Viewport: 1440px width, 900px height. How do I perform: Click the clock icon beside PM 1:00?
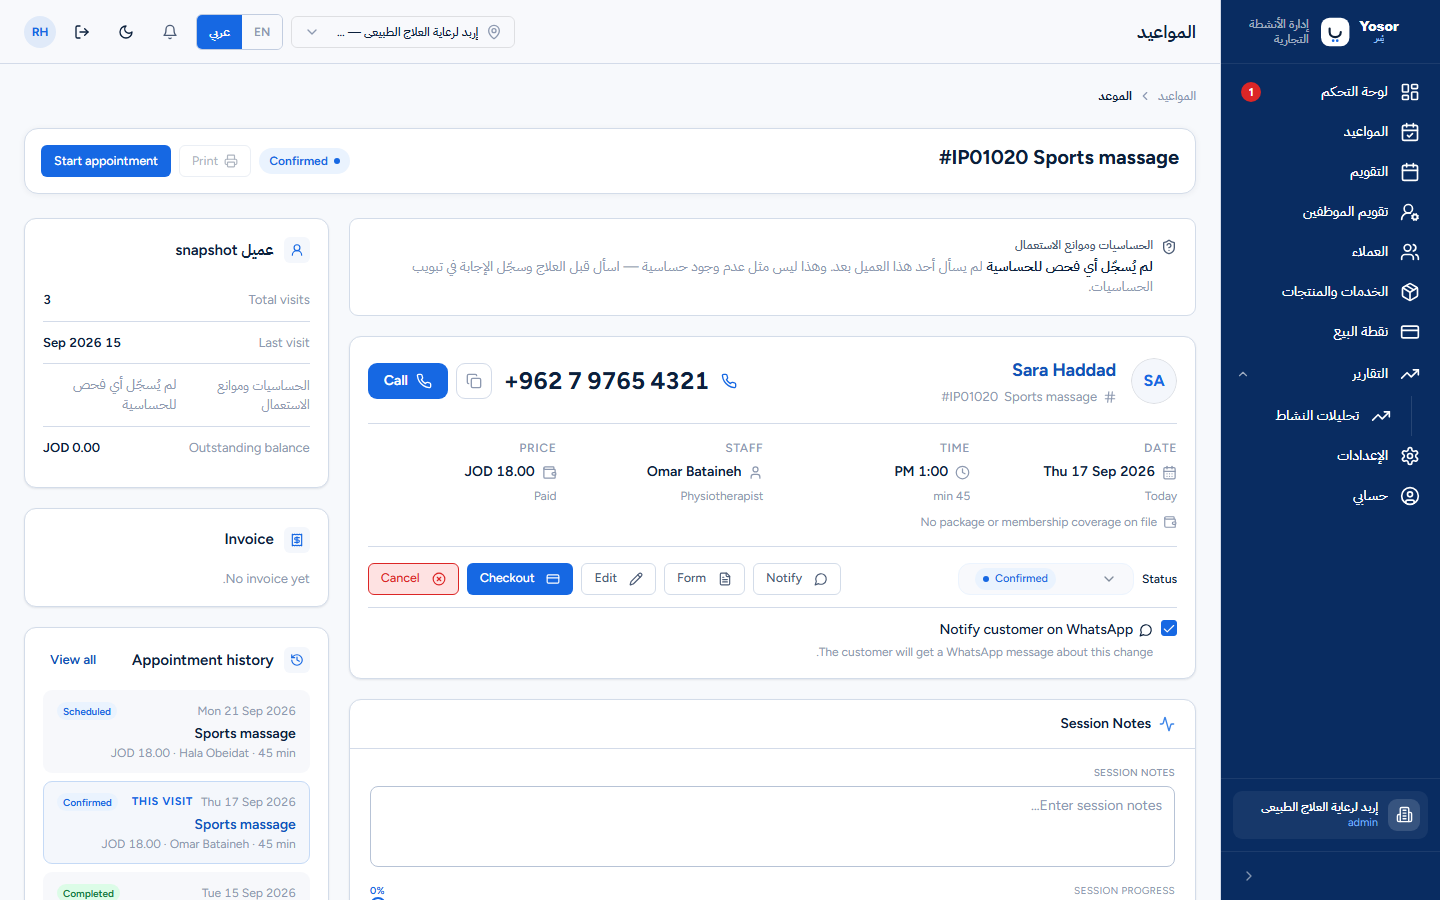tap(962, 472)
